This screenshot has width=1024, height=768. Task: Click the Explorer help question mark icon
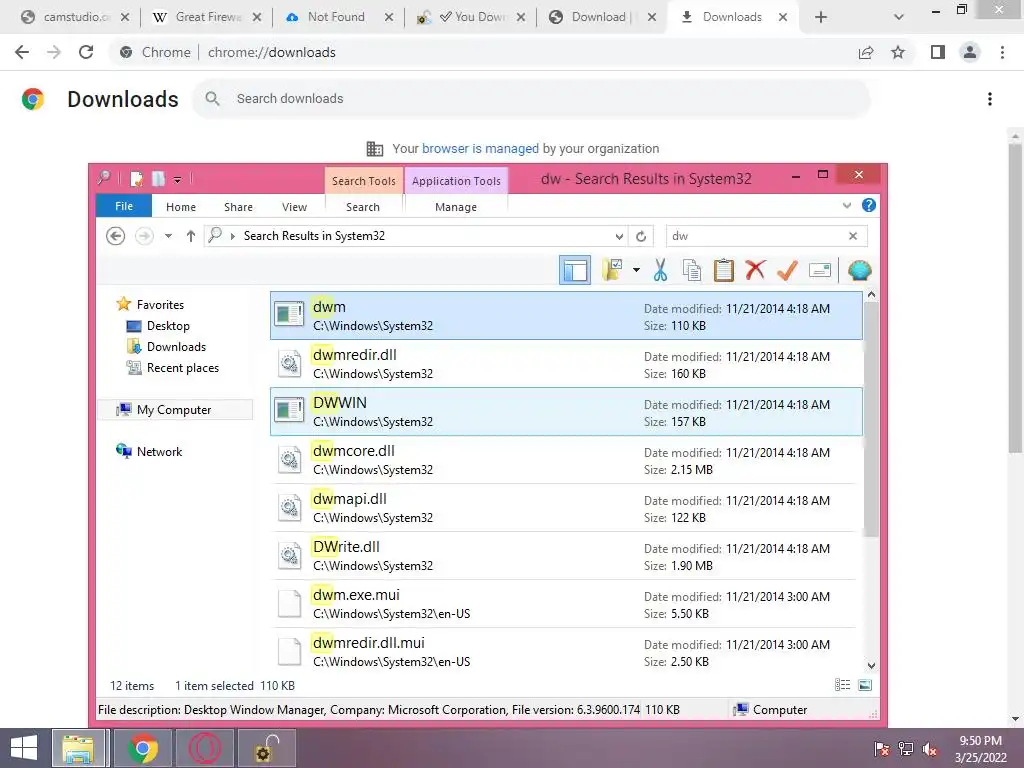tap(869, 205)
